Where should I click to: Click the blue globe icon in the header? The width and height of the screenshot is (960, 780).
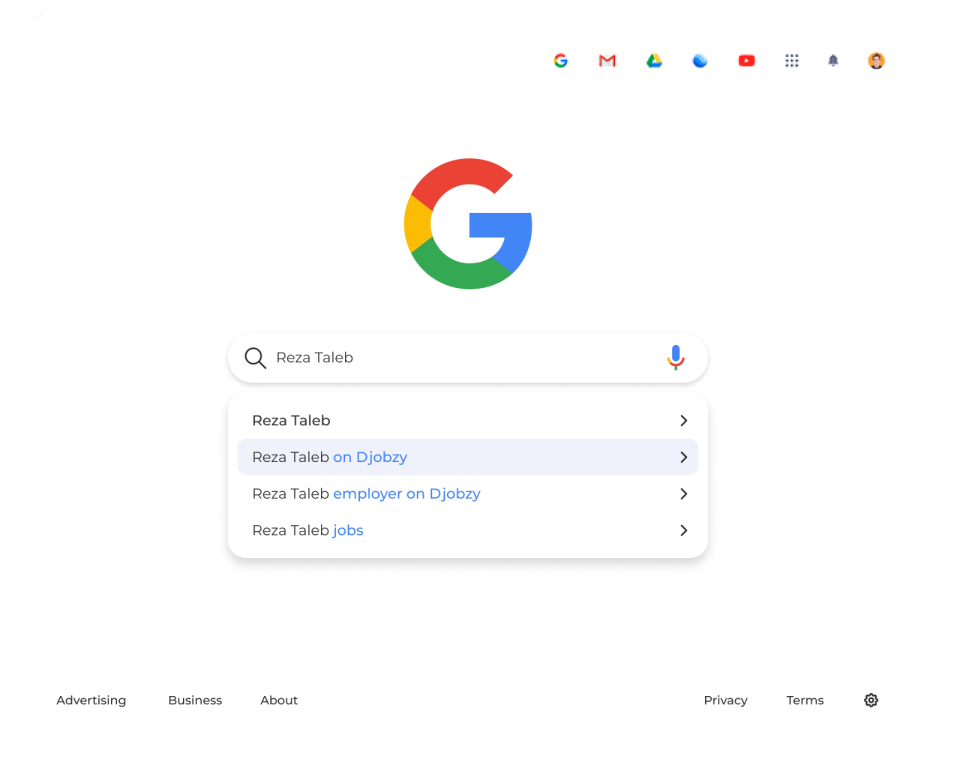700,61
